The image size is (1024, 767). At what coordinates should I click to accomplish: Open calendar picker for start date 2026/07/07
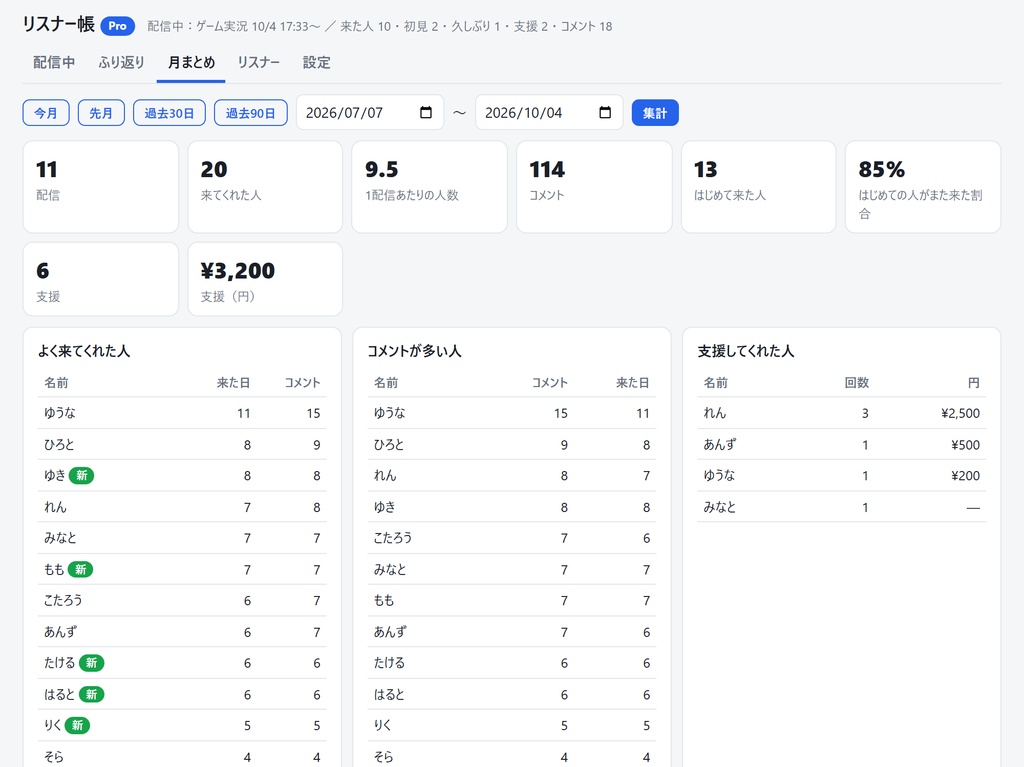pos(426,112)
